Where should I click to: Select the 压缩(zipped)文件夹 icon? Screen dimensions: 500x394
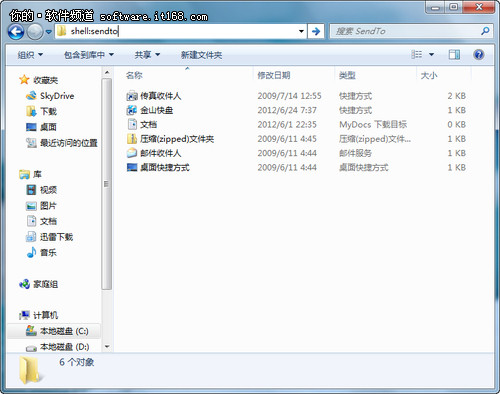click(x=132, y=139)
